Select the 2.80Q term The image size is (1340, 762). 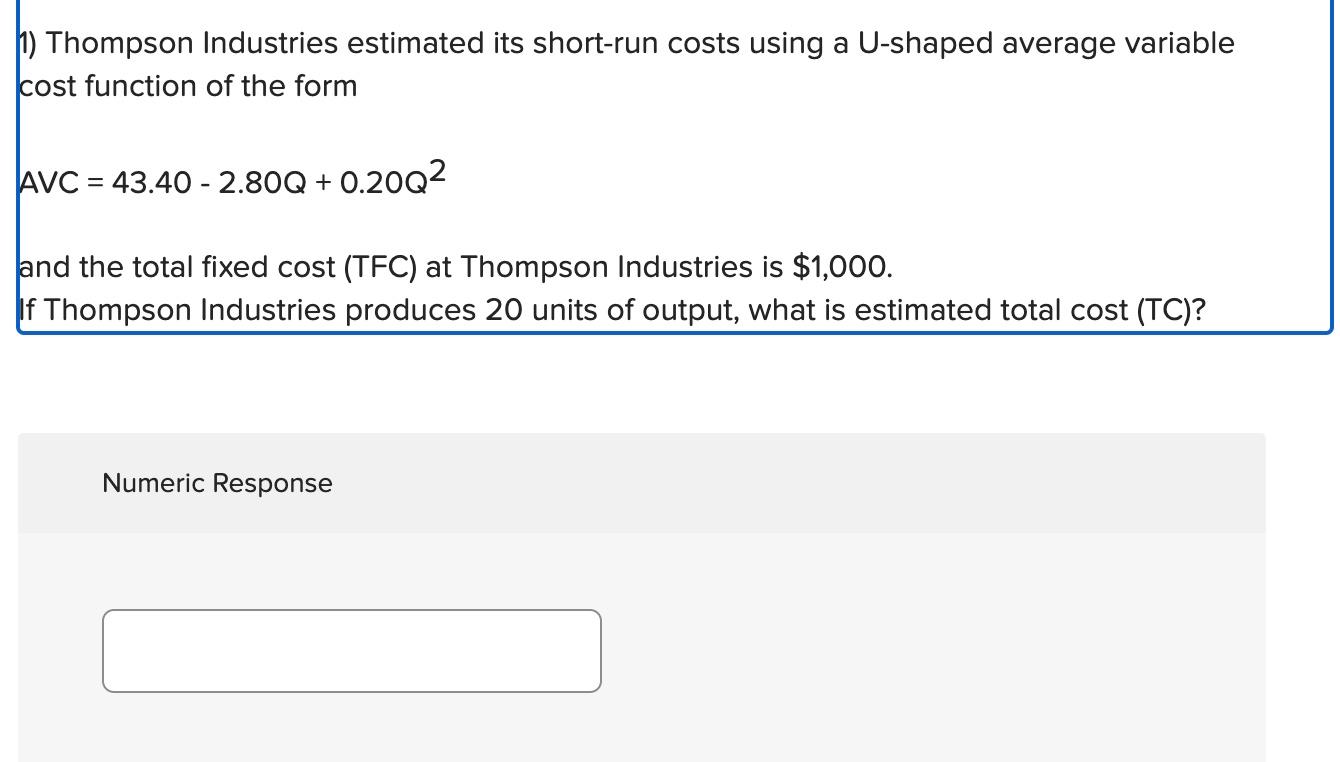(260, 183)
